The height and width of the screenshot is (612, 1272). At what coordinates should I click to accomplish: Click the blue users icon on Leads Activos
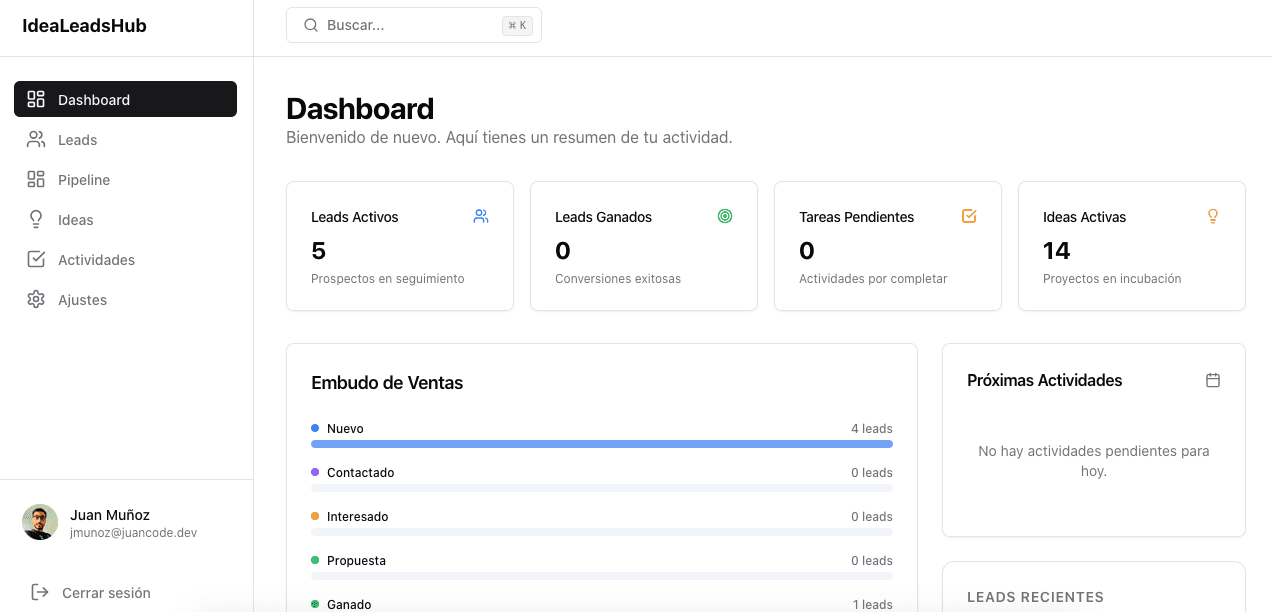pyautogui.click(x=481, y=216)
